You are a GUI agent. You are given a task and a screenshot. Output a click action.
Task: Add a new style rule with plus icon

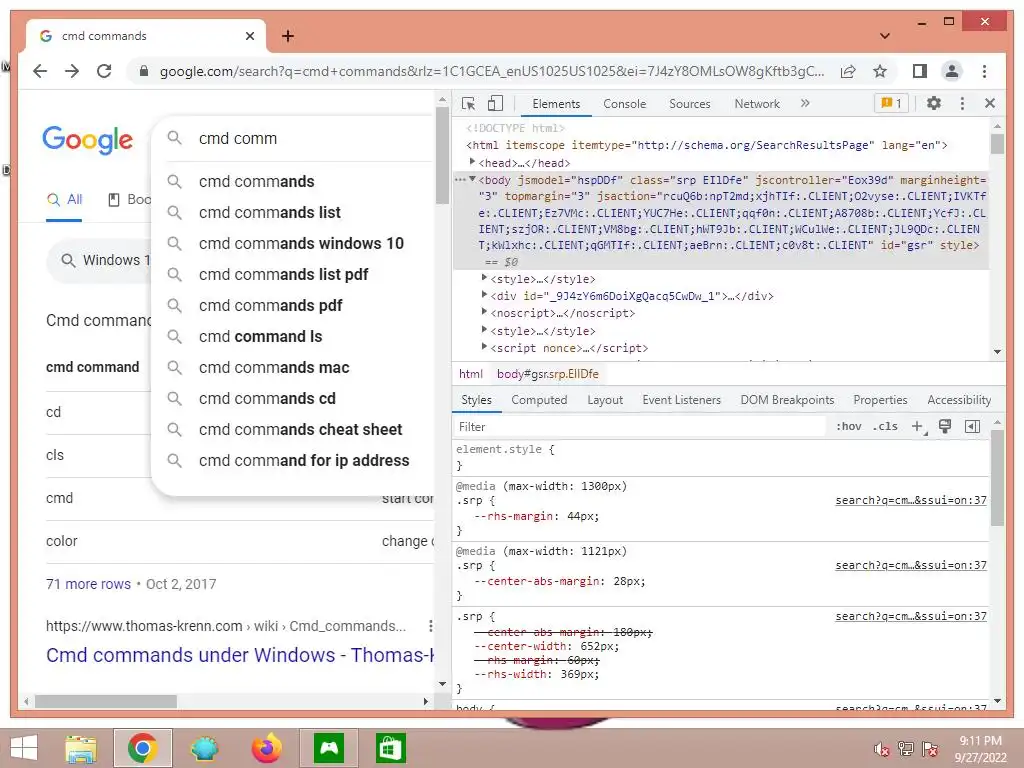click(918, 426)
